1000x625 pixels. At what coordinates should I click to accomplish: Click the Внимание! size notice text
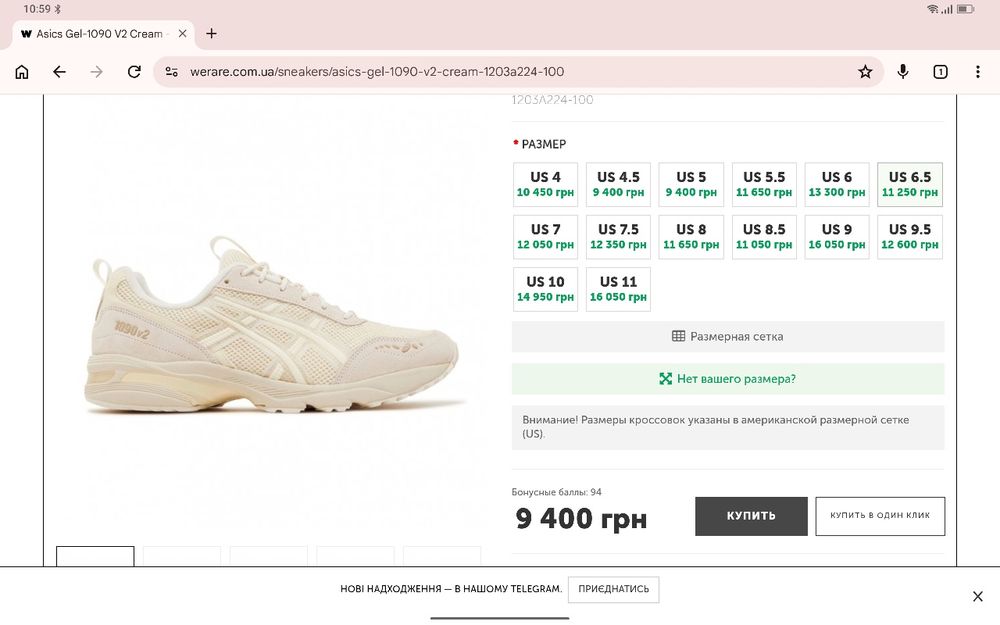tap(716, 427)
